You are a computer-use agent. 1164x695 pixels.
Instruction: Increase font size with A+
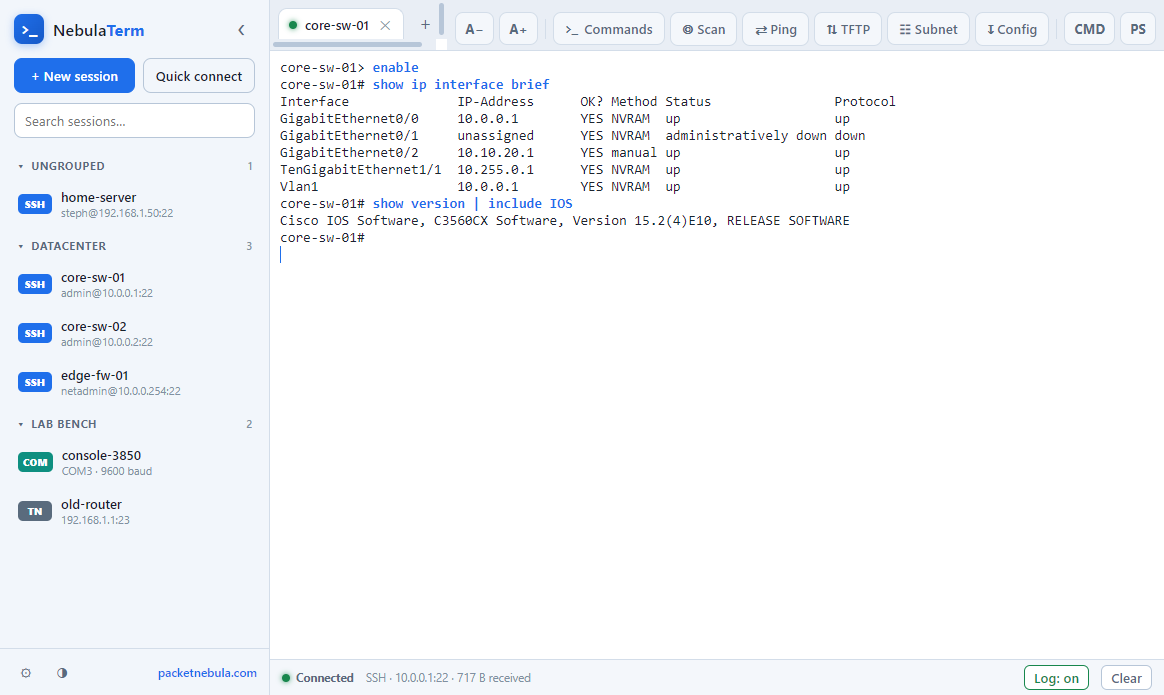(518, 29)
